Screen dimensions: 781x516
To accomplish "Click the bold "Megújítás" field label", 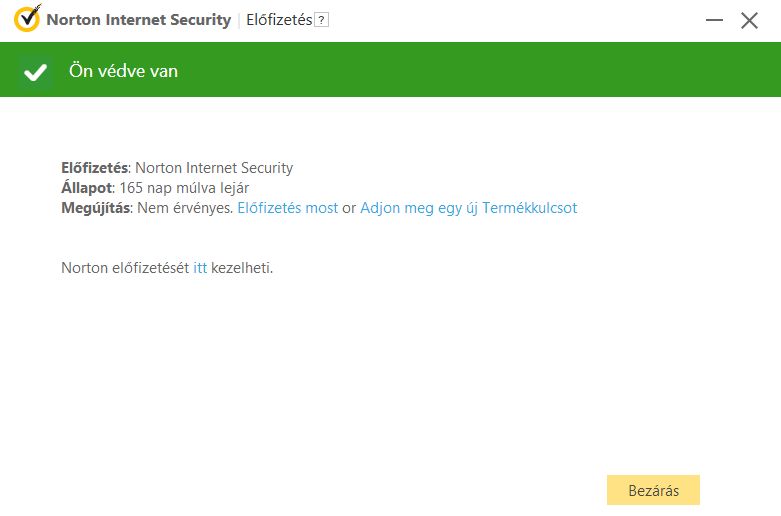I will (x=96, y=208).
